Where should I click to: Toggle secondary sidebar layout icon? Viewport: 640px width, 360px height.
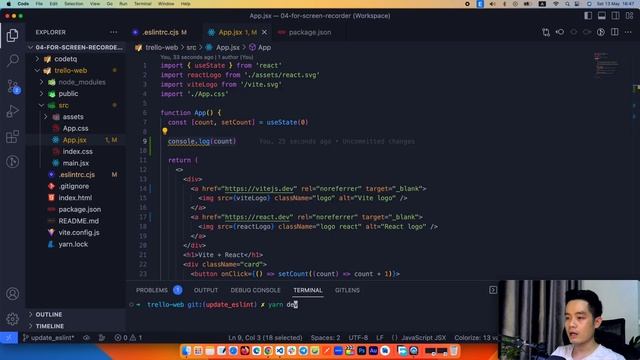616,16
